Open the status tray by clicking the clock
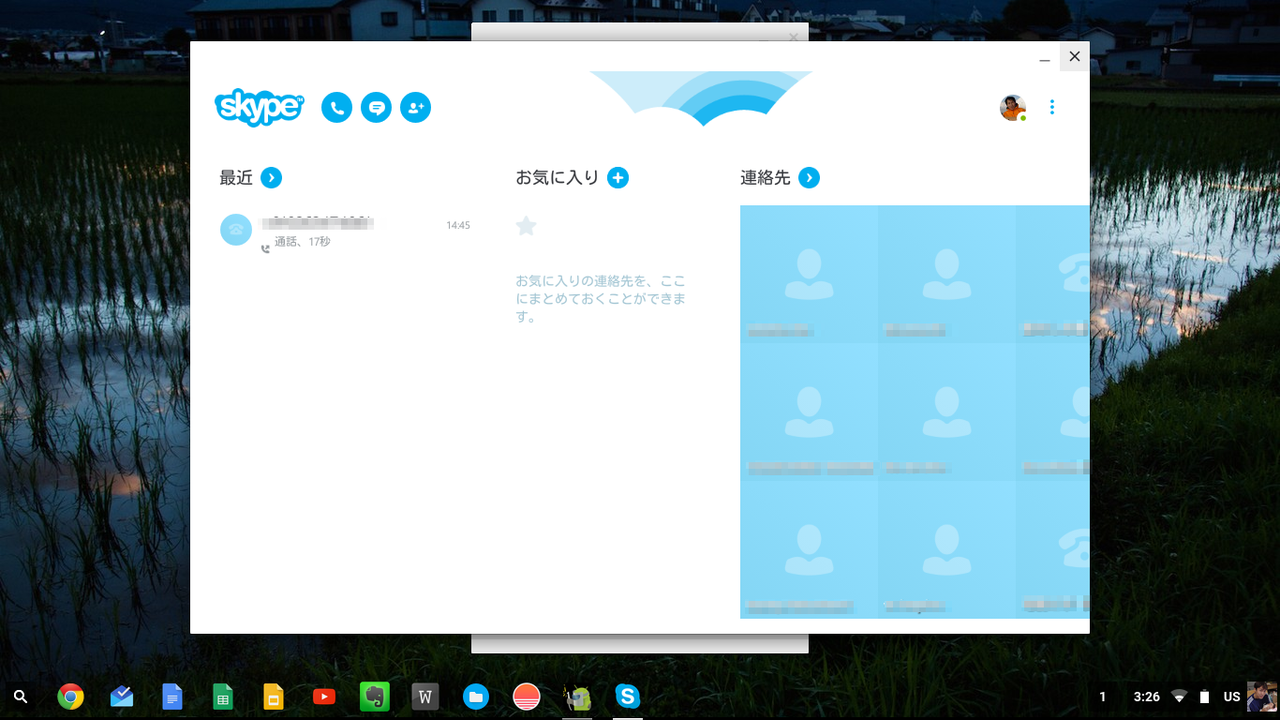This screenshot has width=1280, height=720. (1146, 696)
